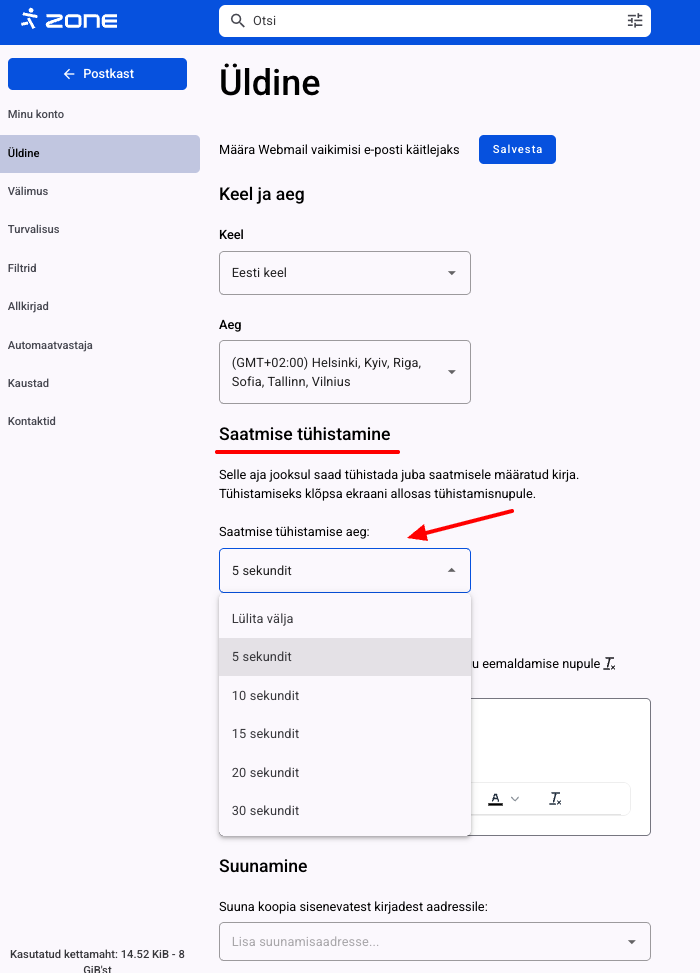Image resolution: width=700 pixels, height=973 pixels.
Task: Open the Allkirjad section
Action: [28, 306]
